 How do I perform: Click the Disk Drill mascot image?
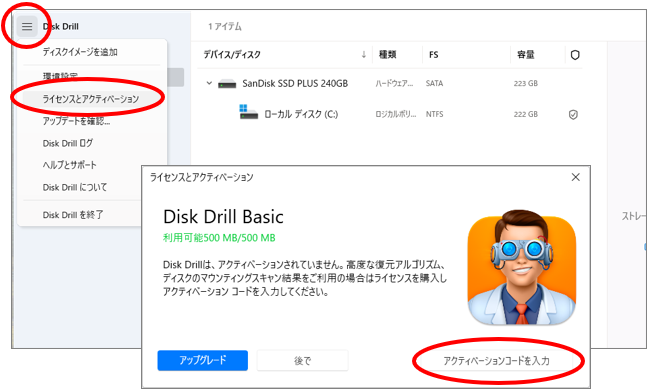pyautogui.click(x=522, y=267)
